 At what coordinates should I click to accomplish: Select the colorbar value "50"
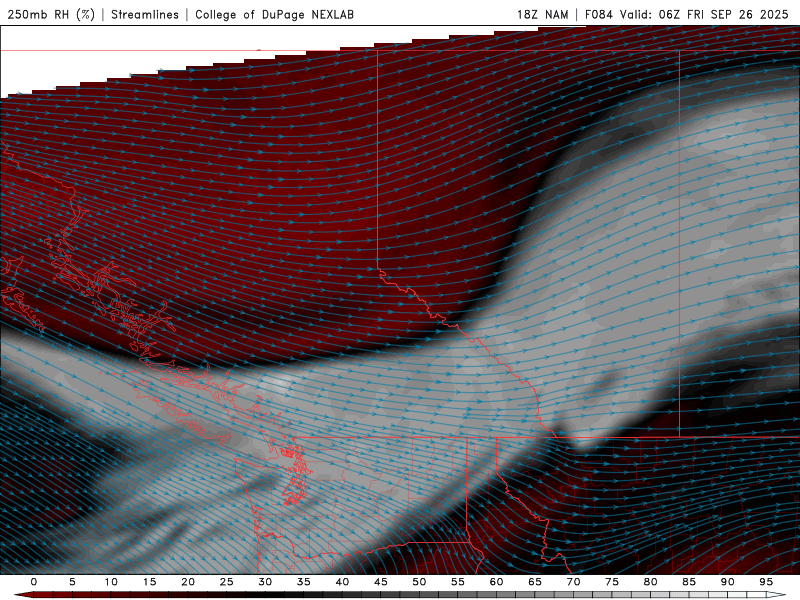(419, 582)
